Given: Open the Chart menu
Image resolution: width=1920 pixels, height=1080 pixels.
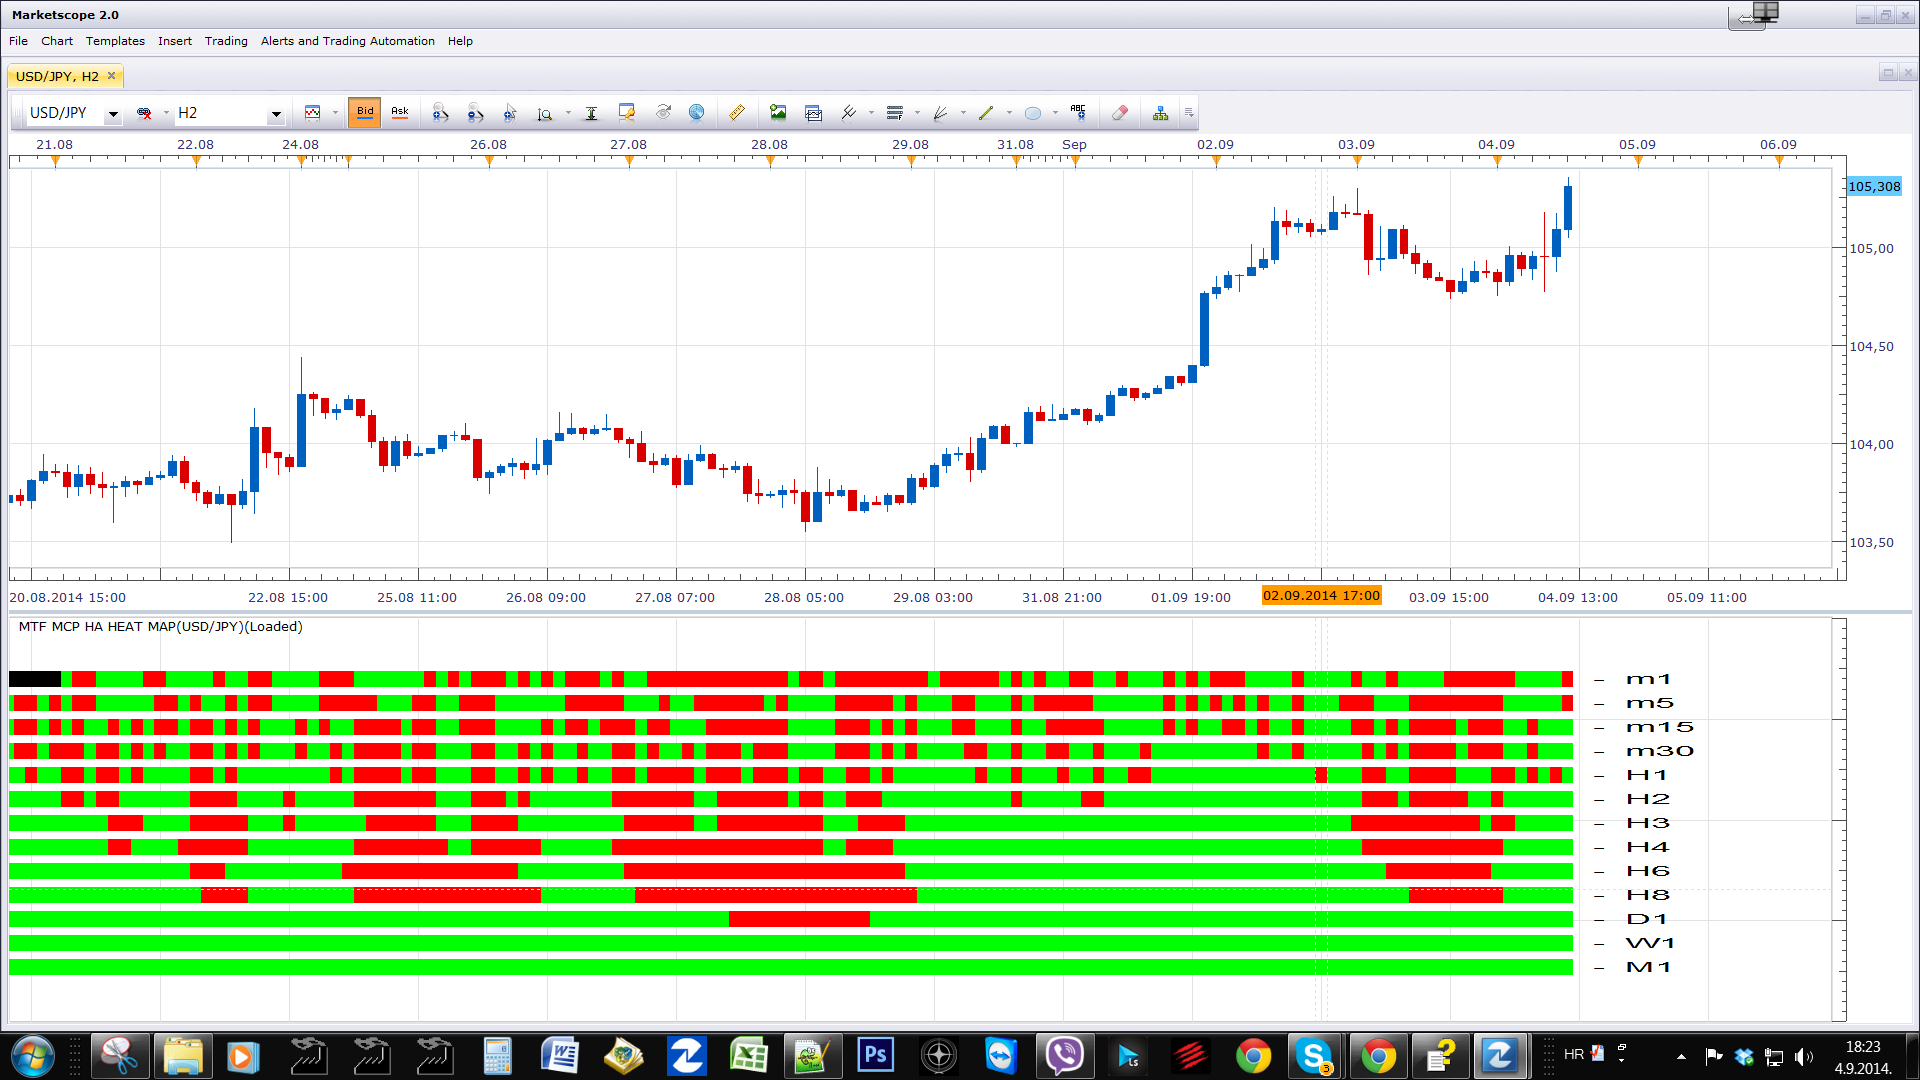Looking at the screenshot, I should 57,41.
